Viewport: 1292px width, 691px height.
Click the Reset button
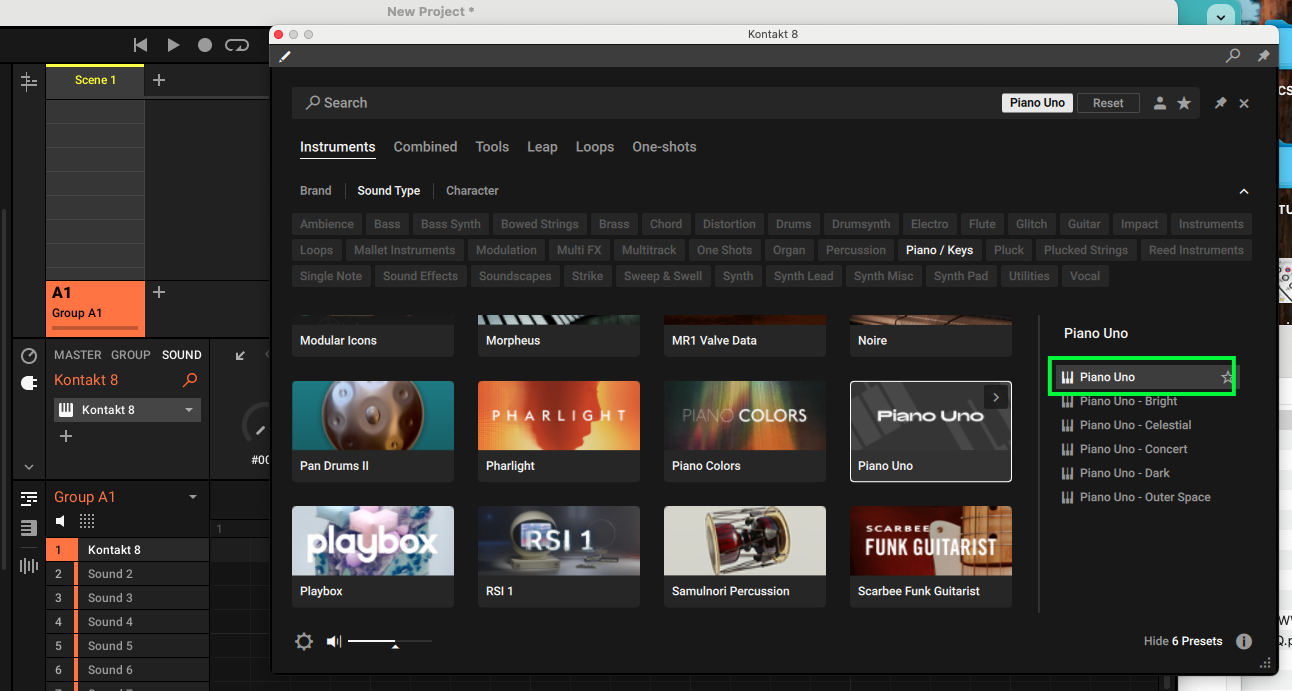(1108, 103)
